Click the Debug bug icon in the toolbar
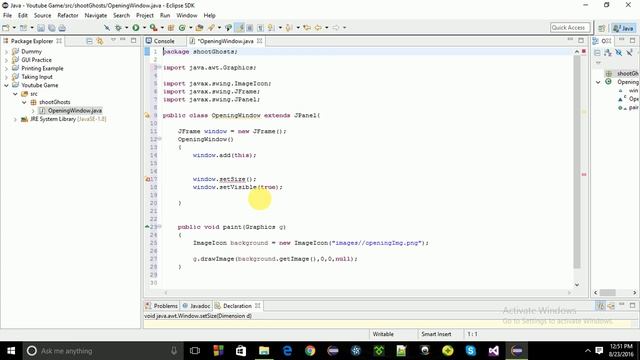The height and width of the screenshot is (360, 640). [x=118, y=28]
